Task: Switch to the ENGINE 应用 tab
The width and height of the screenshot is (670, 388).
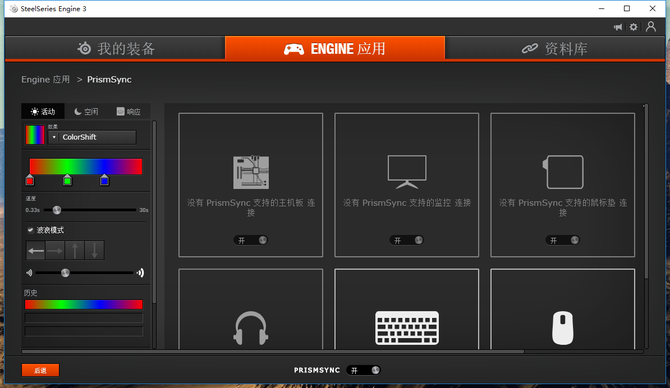Action: point(335,48)
